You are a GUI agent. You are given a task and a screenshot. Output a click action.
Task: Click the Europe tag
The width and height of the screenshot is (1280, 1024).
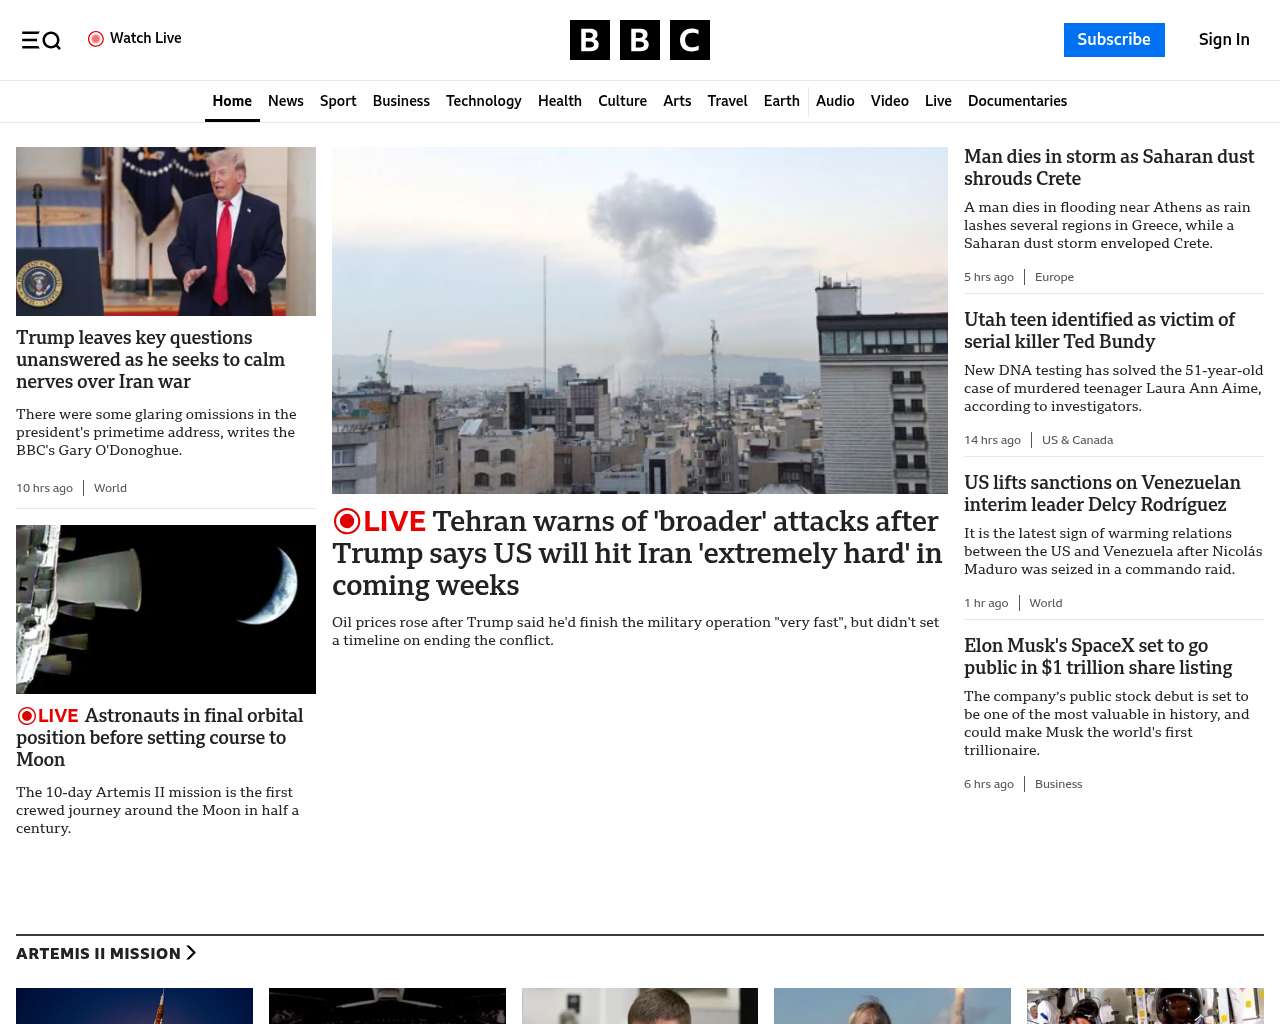pos(1054,277)
